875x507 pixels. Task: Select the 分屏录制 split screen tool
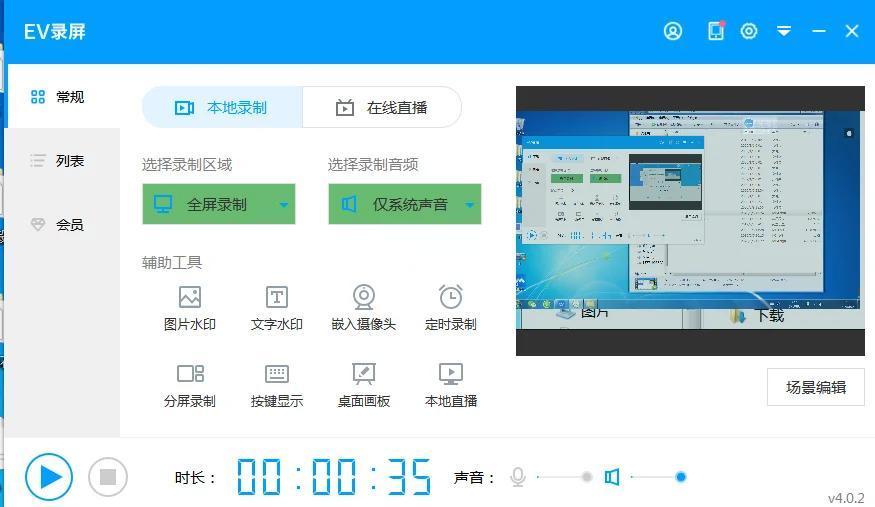(x=190, y=374)
